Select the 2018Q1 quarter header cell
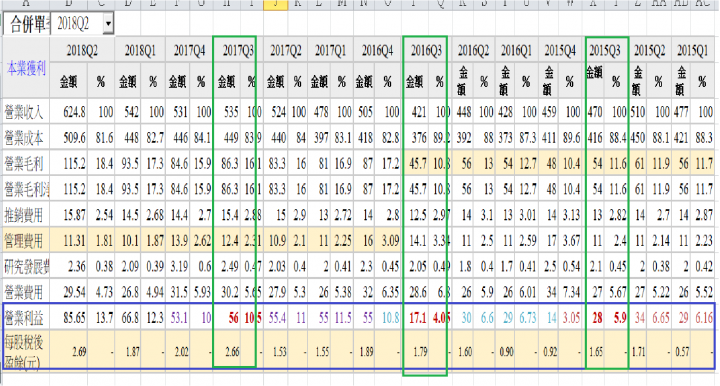Image resolution: width=720 pixels, height=386 pixels. (x=141, y=50)
